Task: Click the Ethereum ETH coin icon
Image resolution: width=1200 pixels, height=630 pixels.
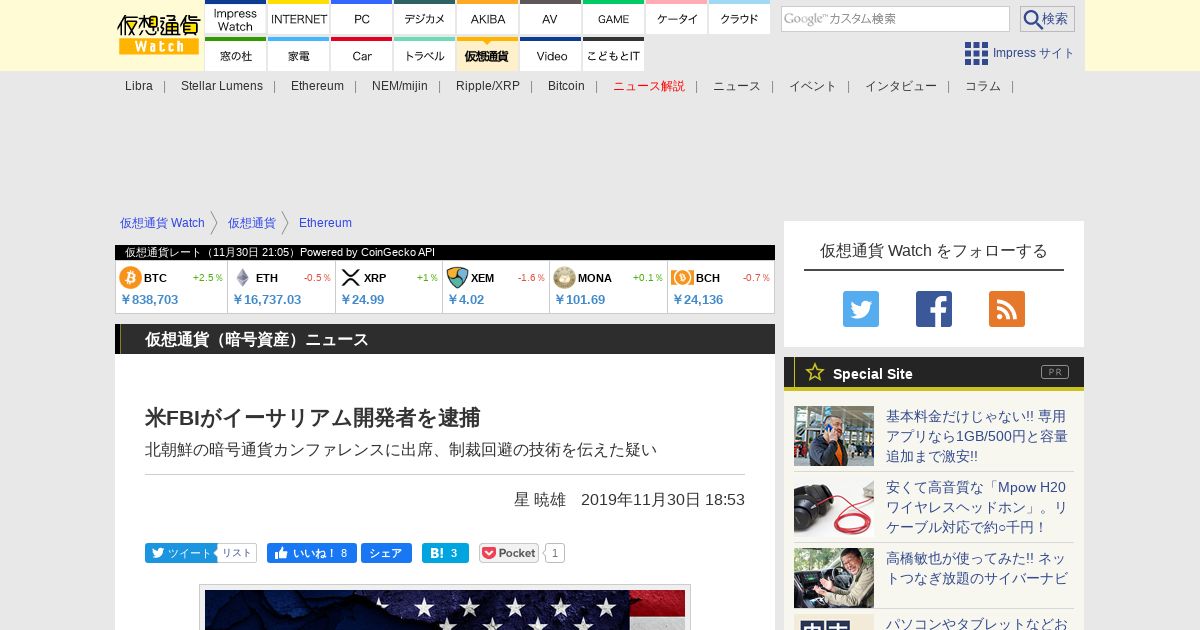Action: click(242, 277)
